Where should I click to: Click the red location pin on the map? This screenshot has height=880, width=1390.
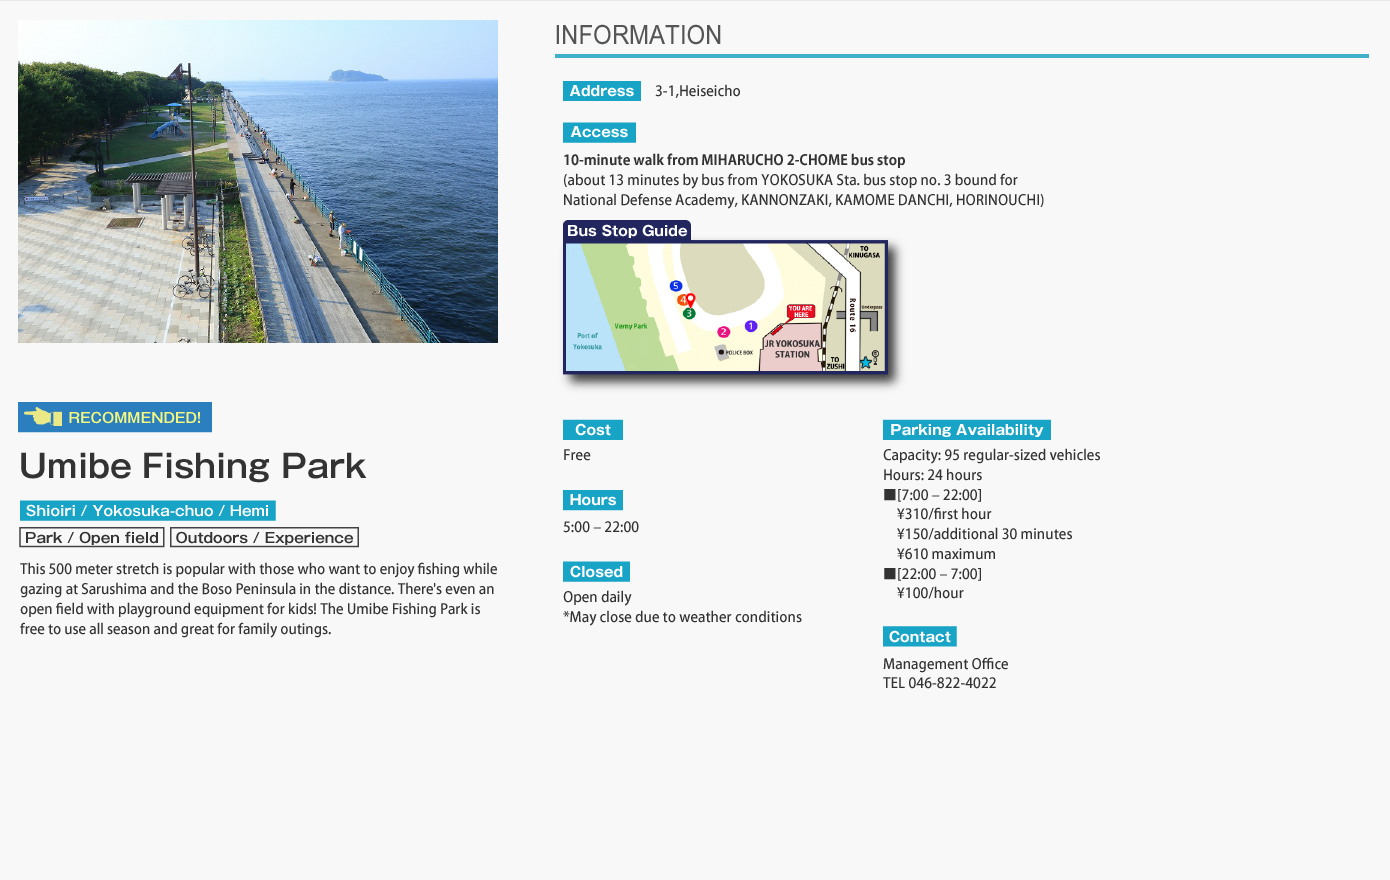click(690, 299)
